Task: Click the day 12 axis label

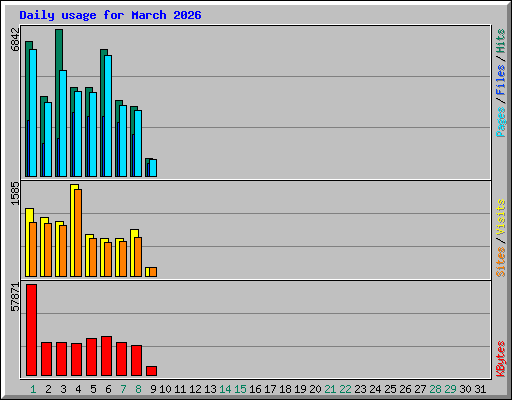Action: pos(195,389)
